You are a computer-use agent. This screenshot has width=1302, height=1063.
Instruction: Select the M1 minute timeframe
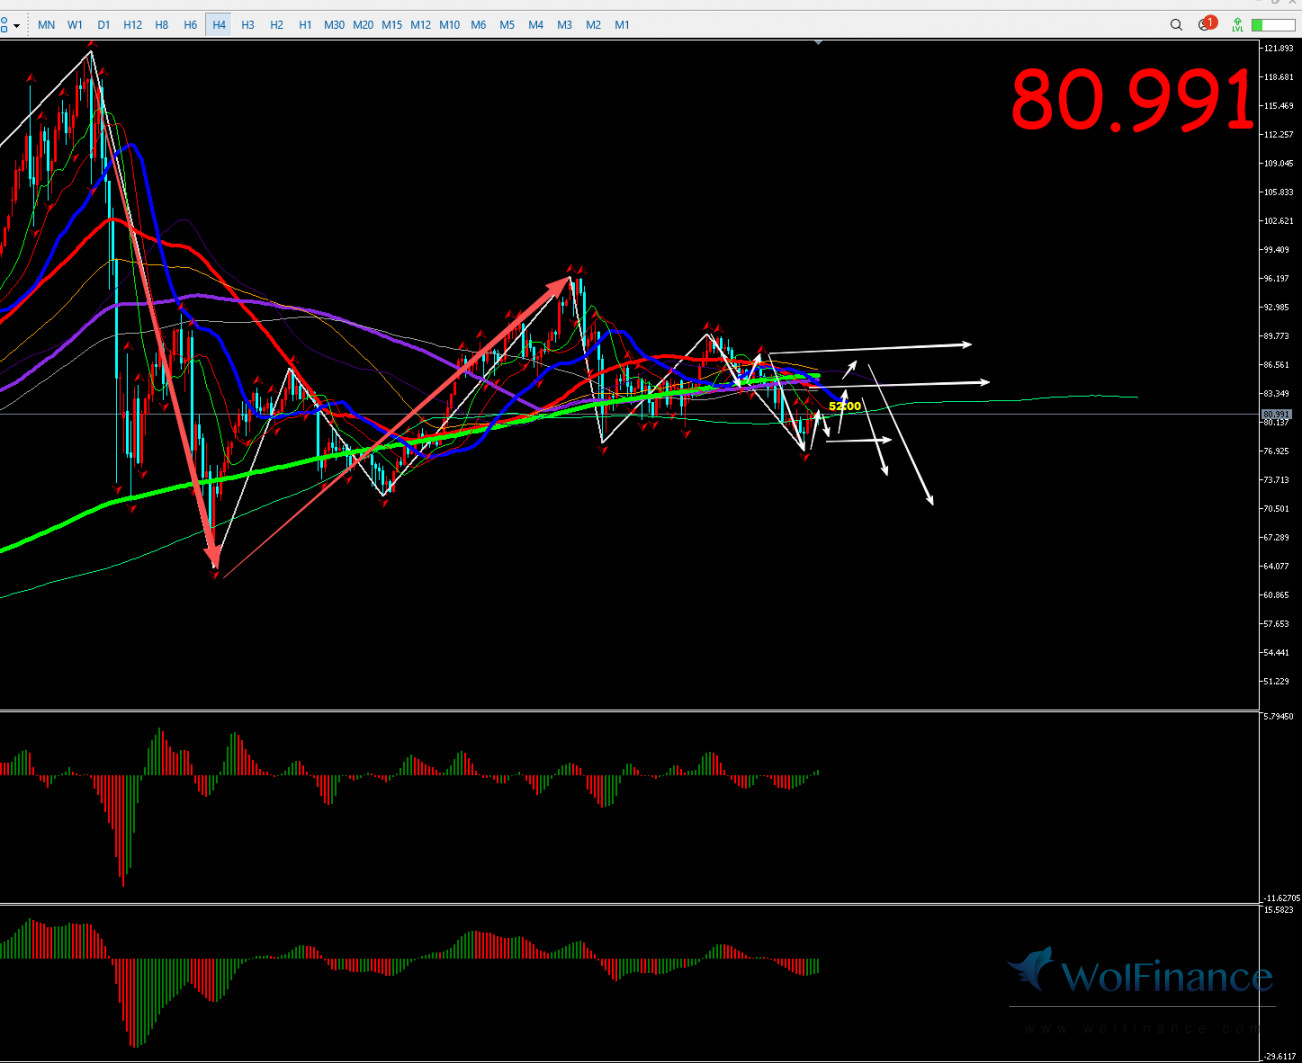tap(622, 25)
